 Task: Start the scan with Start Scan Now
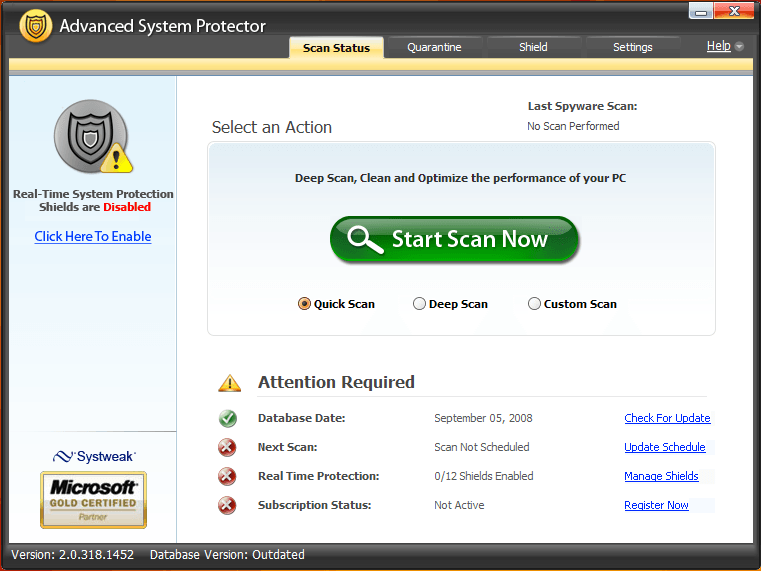(x=454, y=239)
